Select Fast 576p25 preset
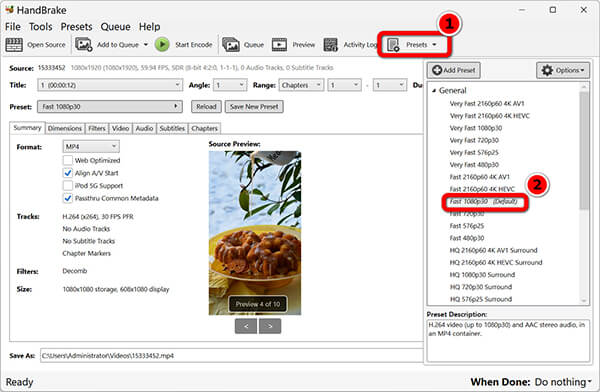Viewport: 600px width, 392px height. click(467, 226)
